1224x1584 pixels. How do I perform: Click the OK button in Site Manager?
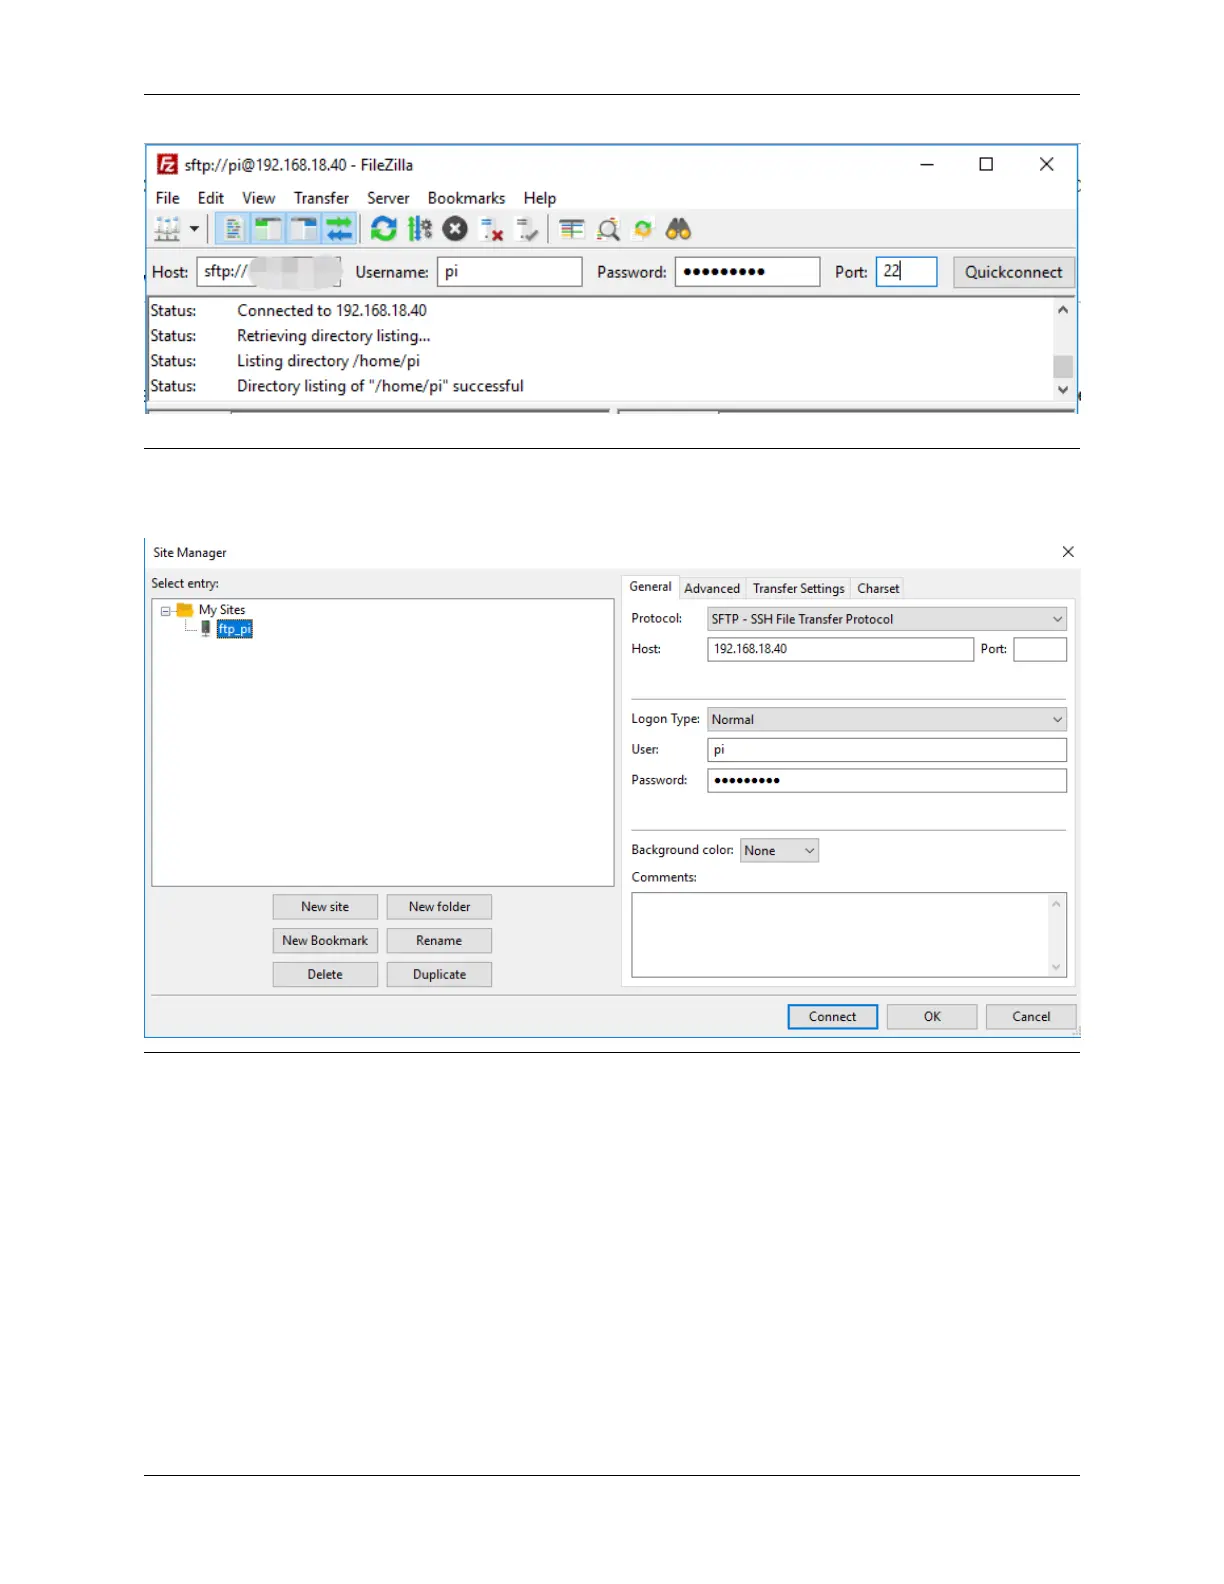point(932,1017)
